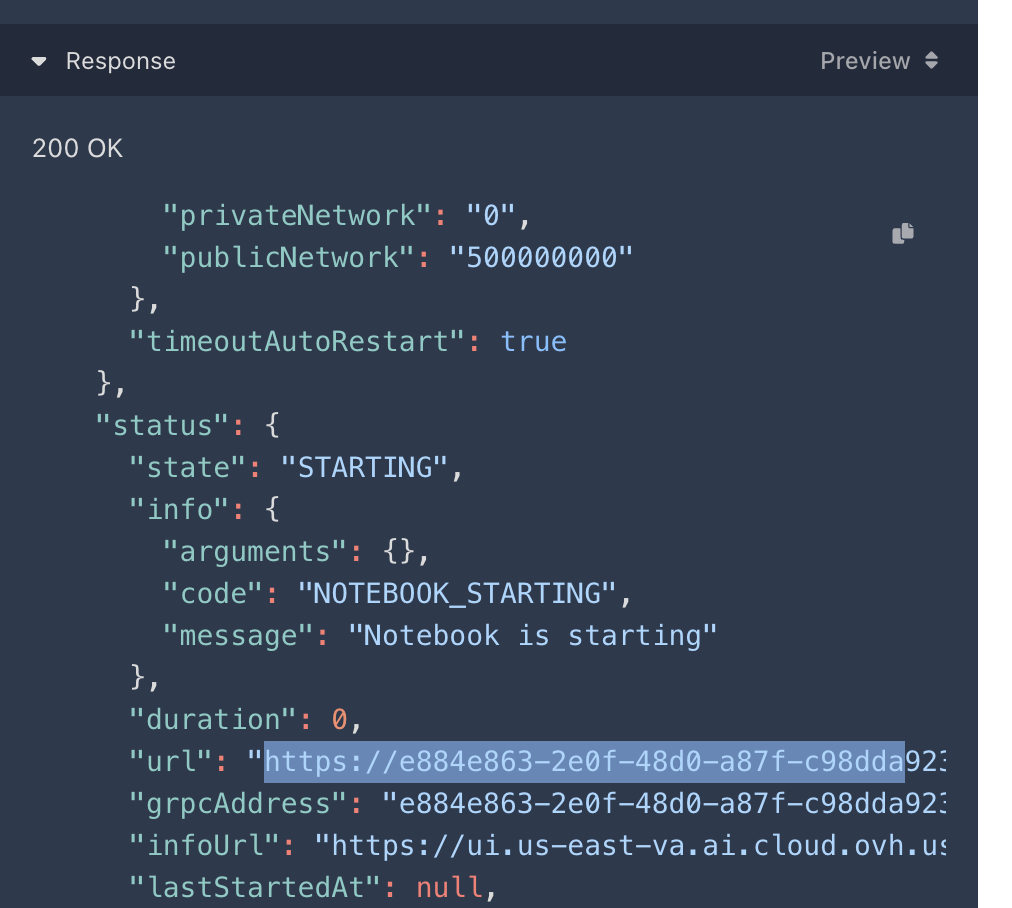Click the "Response" header label
1012x908 pixels.
[x=121, y=61]
